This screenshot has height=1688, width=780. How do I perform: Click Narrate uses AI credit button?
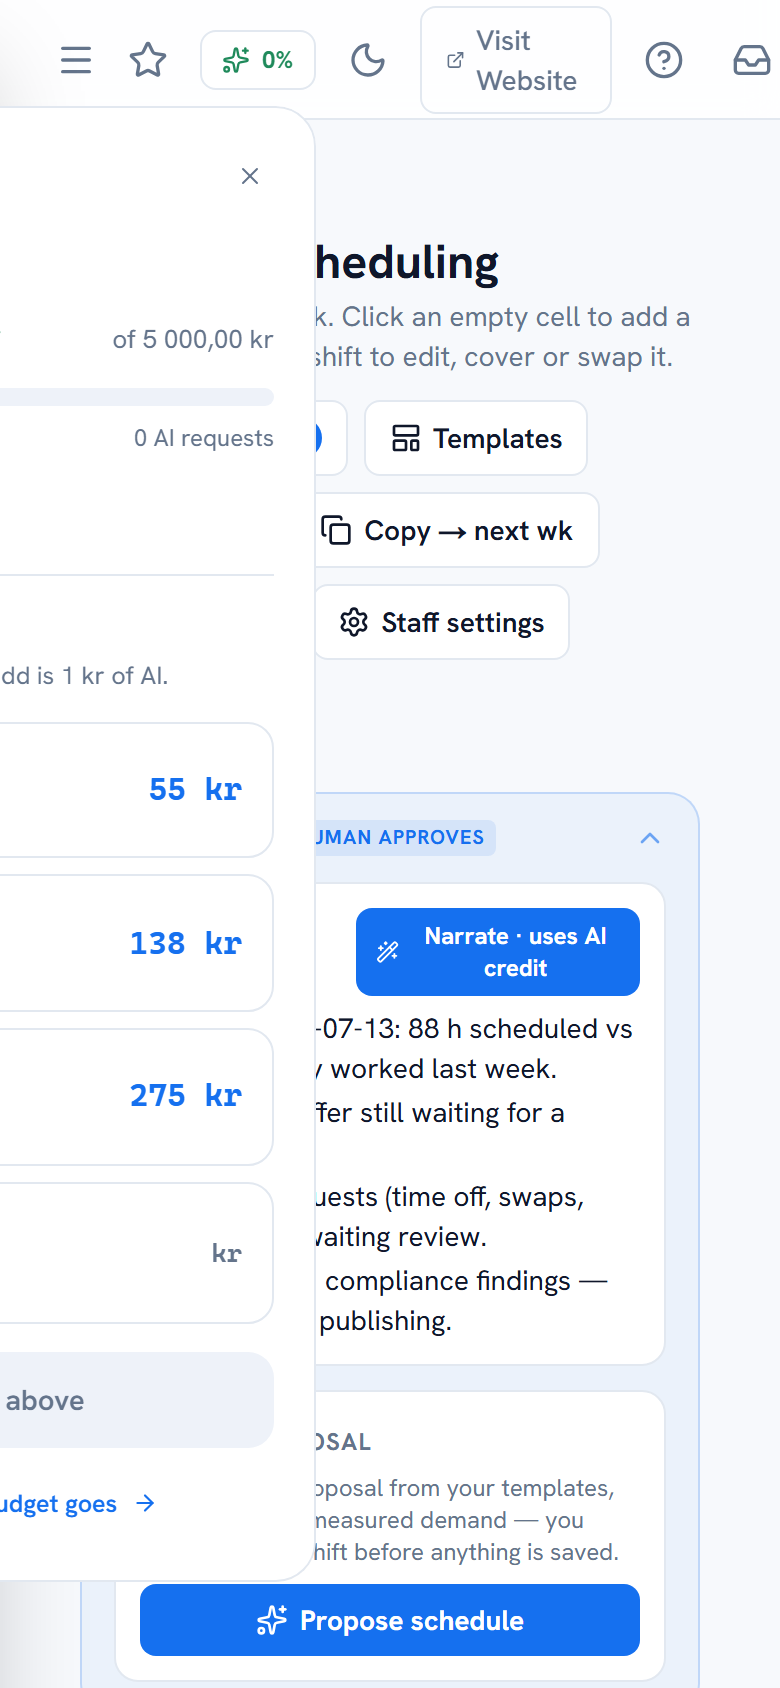click(x=498, y=952)
